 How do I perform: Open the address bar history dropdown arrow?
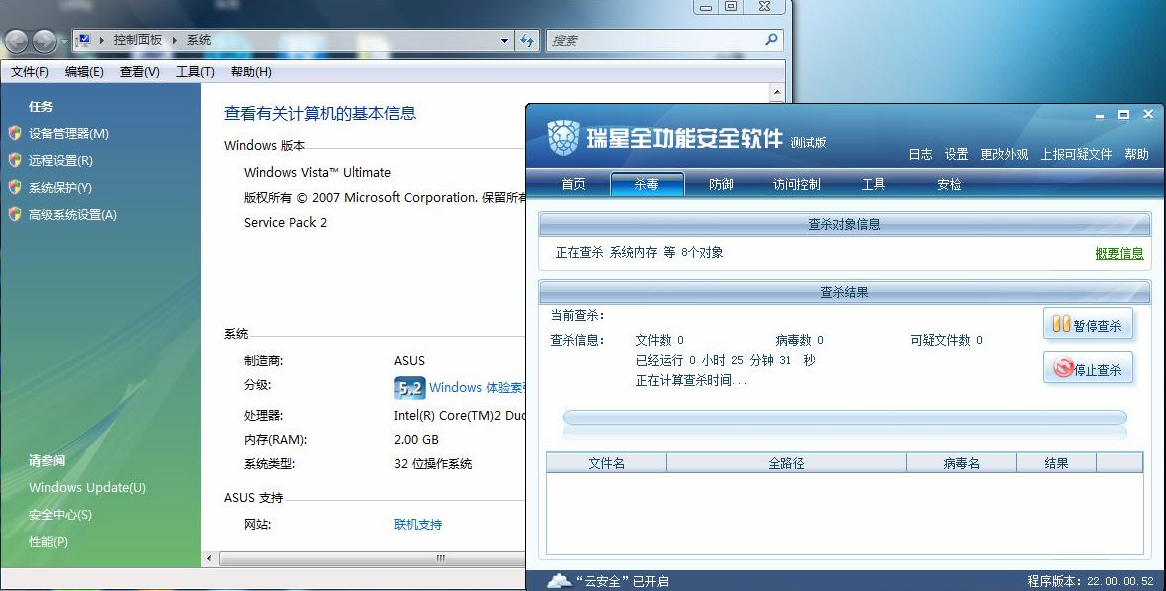pos(504,41)
